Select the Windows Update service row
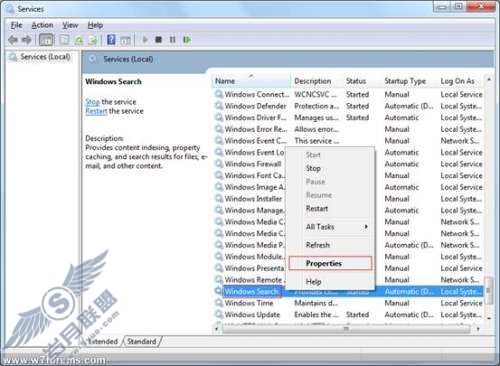 [x=349, y=315]
